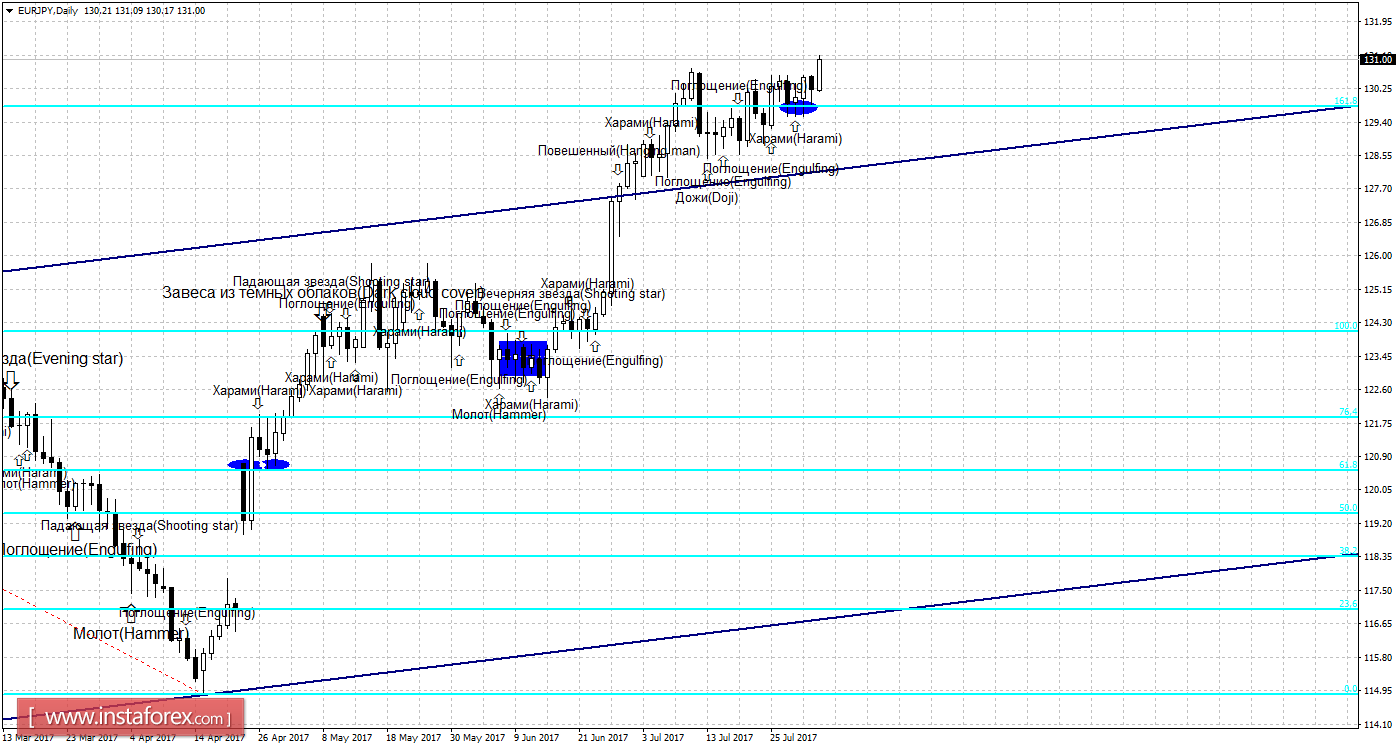Click the 13 Jul 2017 date label

729,738
